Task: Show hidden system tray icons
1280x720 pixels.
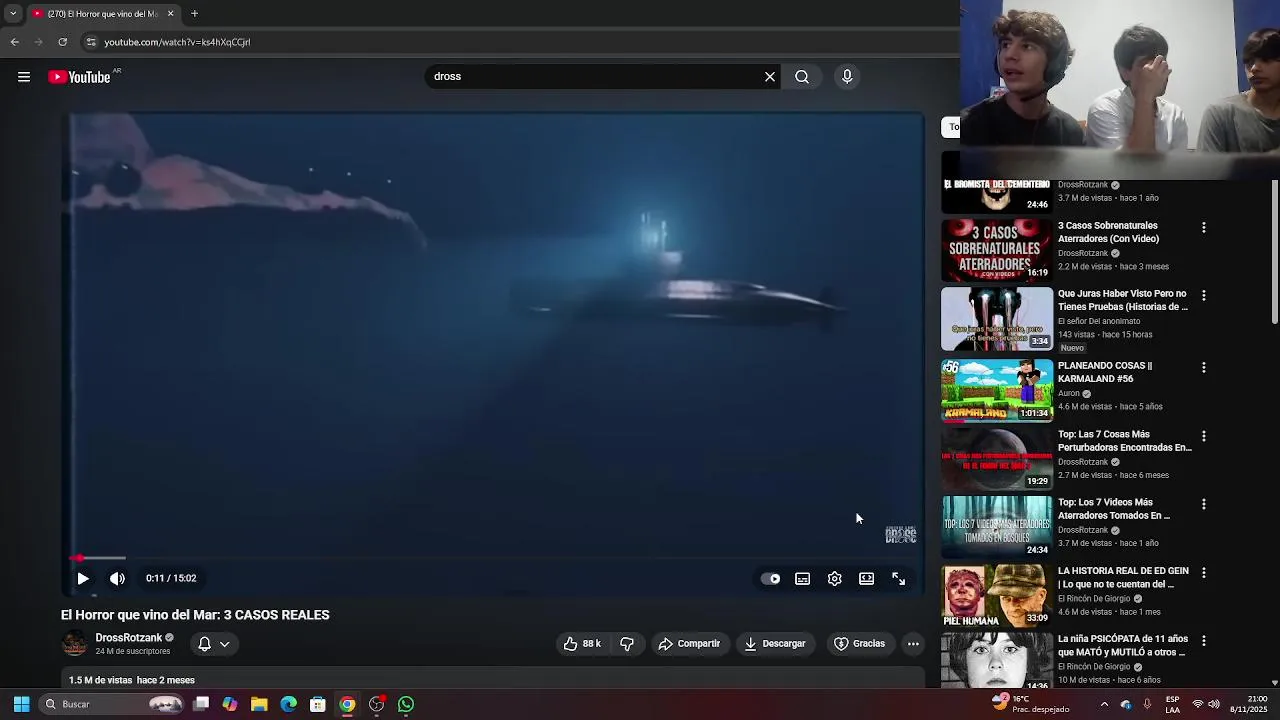Action: point(1104,704)
